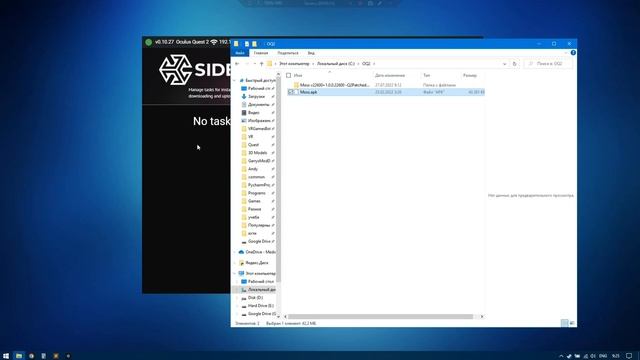The width and height of the screenshot is (640, 360).
Task: Click the Wi-Fi icon in SideQuest's header
Action: click(214, 42)
